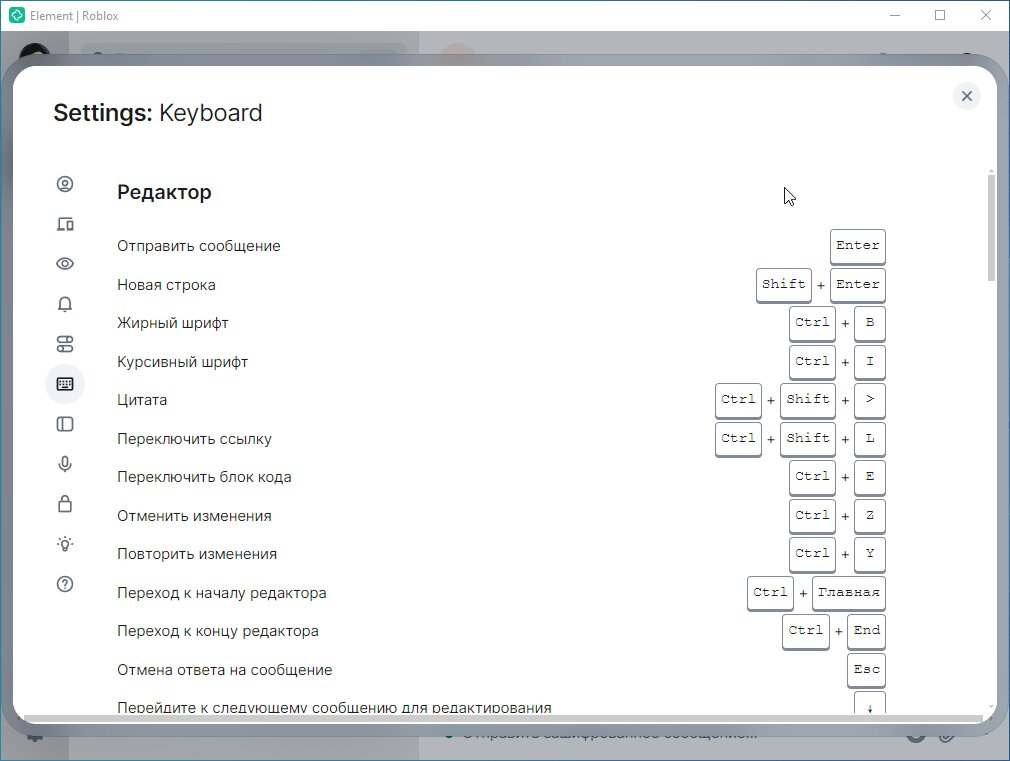Maximize the Element window
Viewport: 1010px width, 761px height.
click(x=940, y=15)
